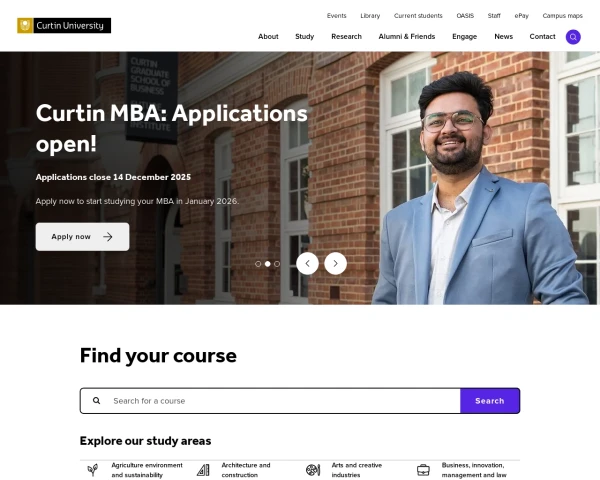
Task: Select the Architecture and construction ruler icon
Action: [203, 470]
